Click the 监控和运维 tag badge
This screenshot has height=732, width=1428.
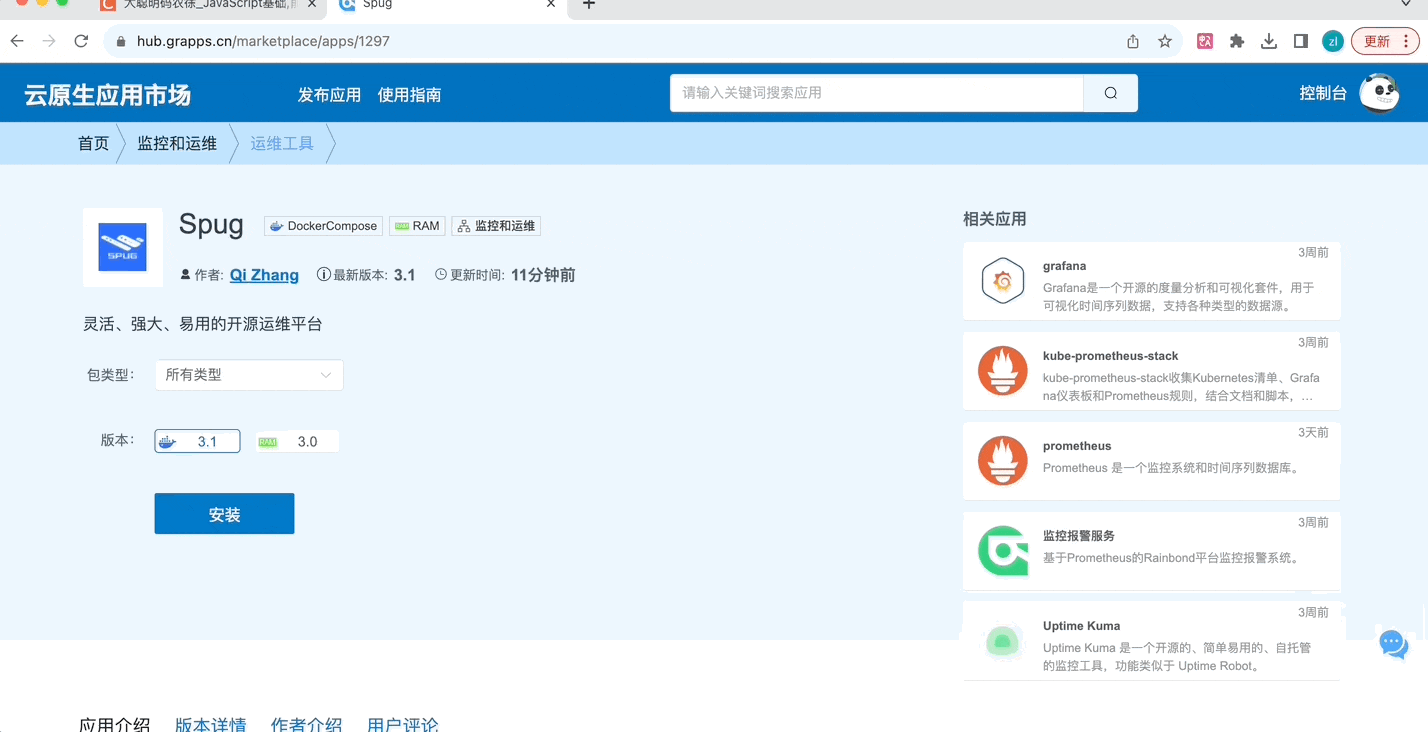[496, 226]
